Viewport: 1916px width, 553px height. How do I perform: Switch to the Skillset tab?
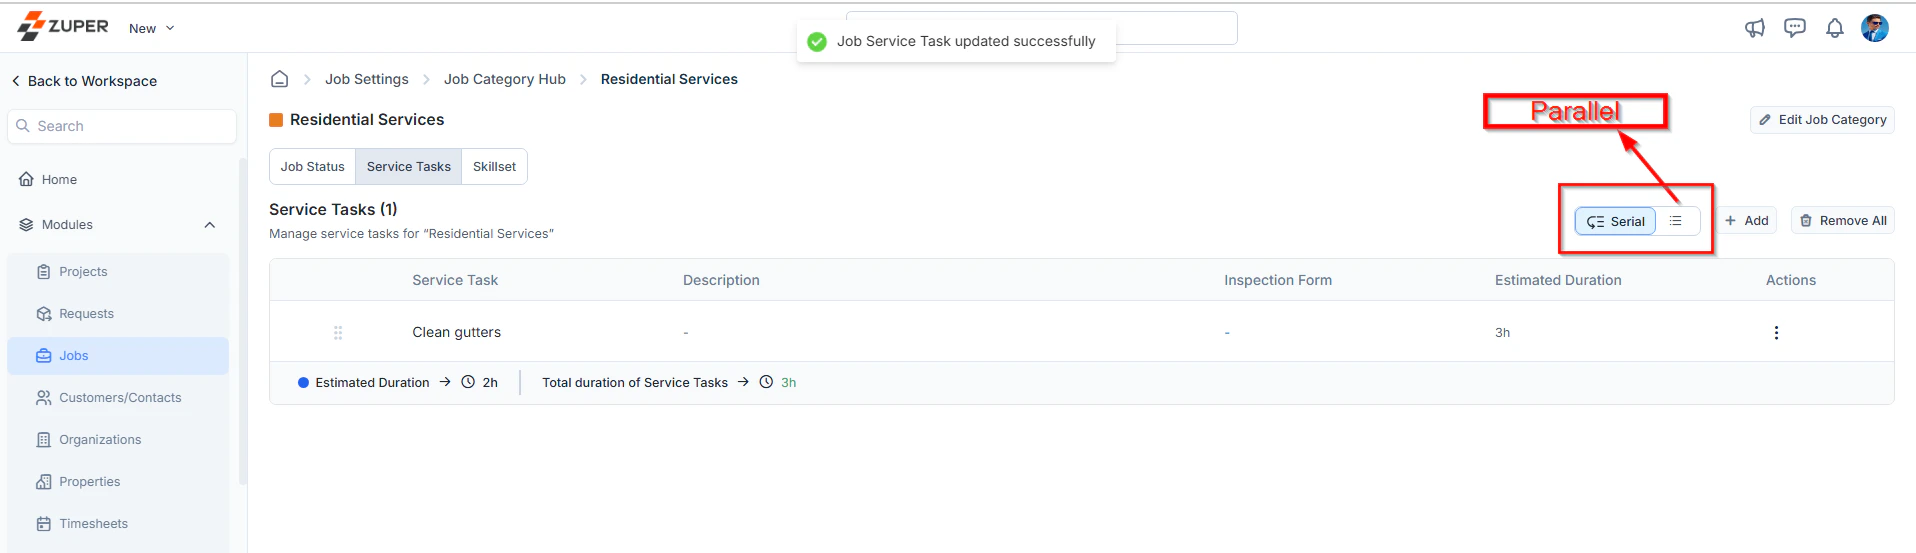[x=494, y=167]
